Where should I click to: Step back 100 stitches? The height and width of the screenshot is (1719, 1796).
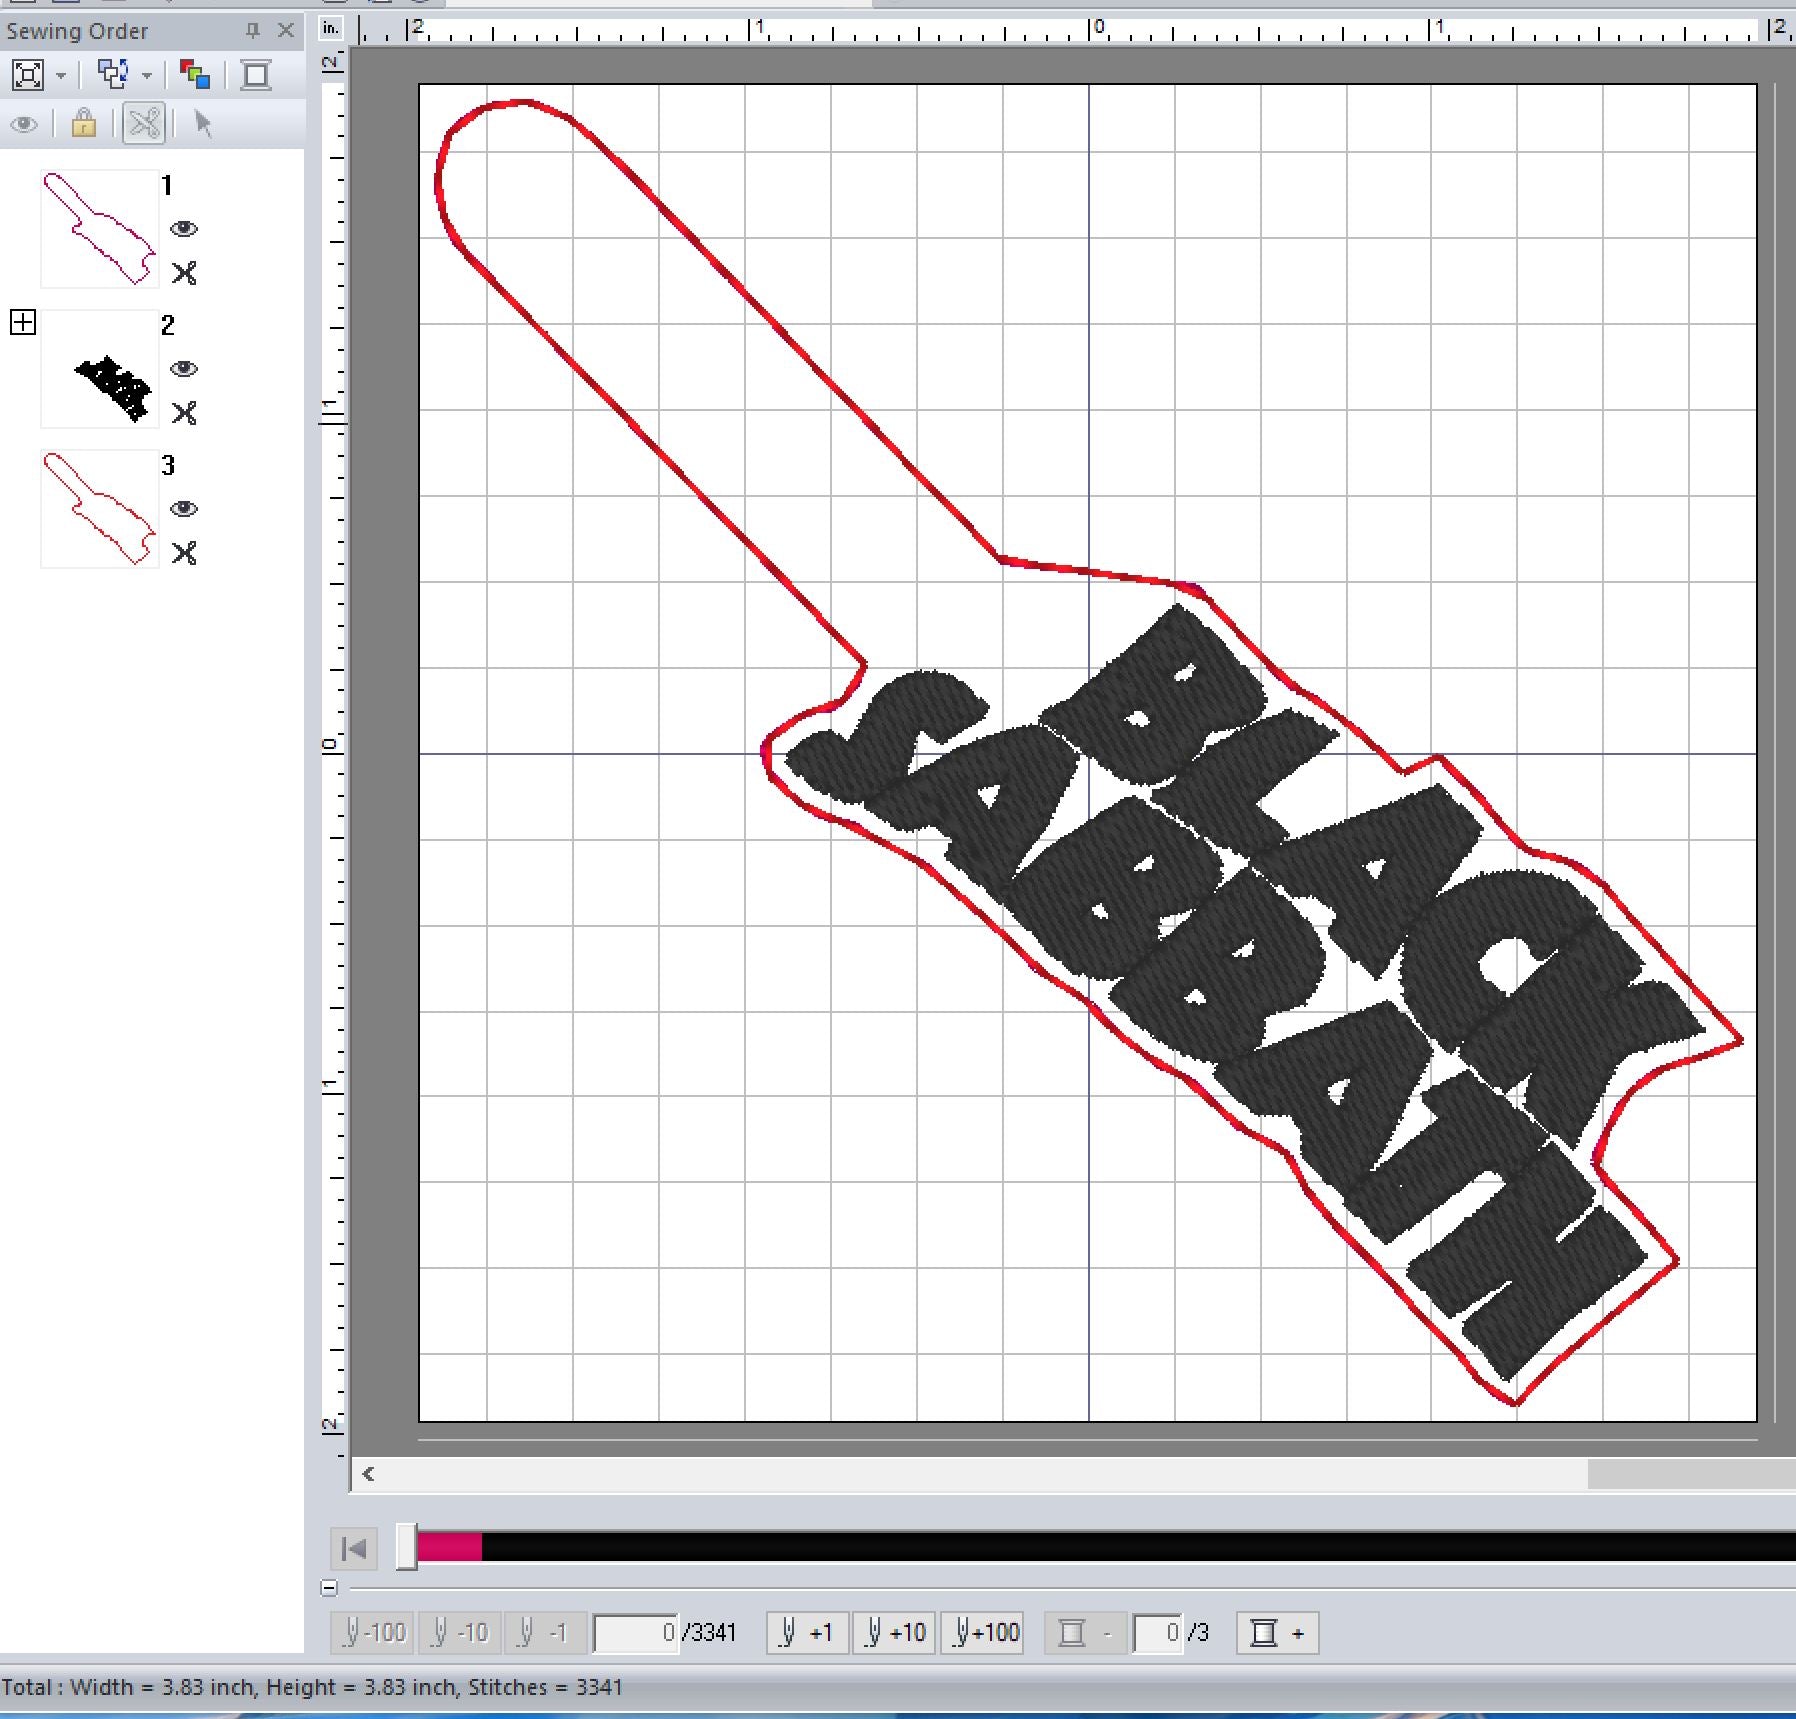(x=373, y=1633)
